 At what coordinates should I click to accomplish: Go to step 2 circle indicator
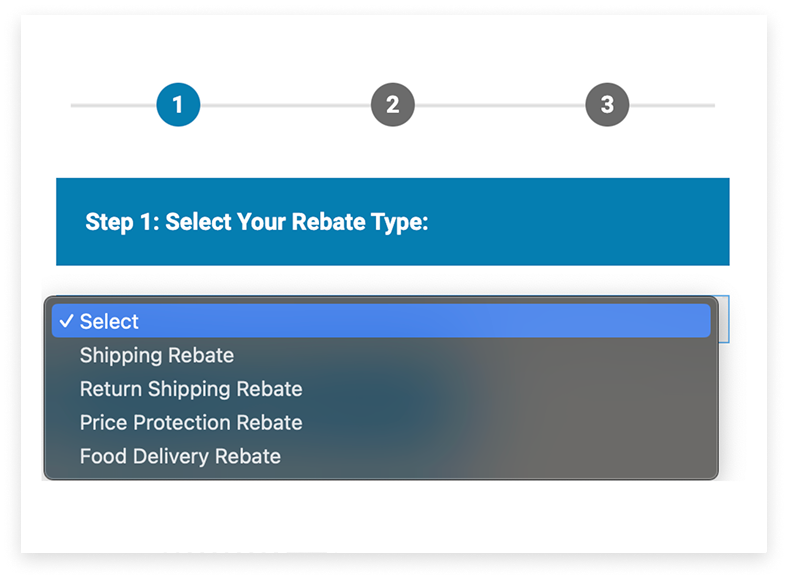tap(392, 104)
